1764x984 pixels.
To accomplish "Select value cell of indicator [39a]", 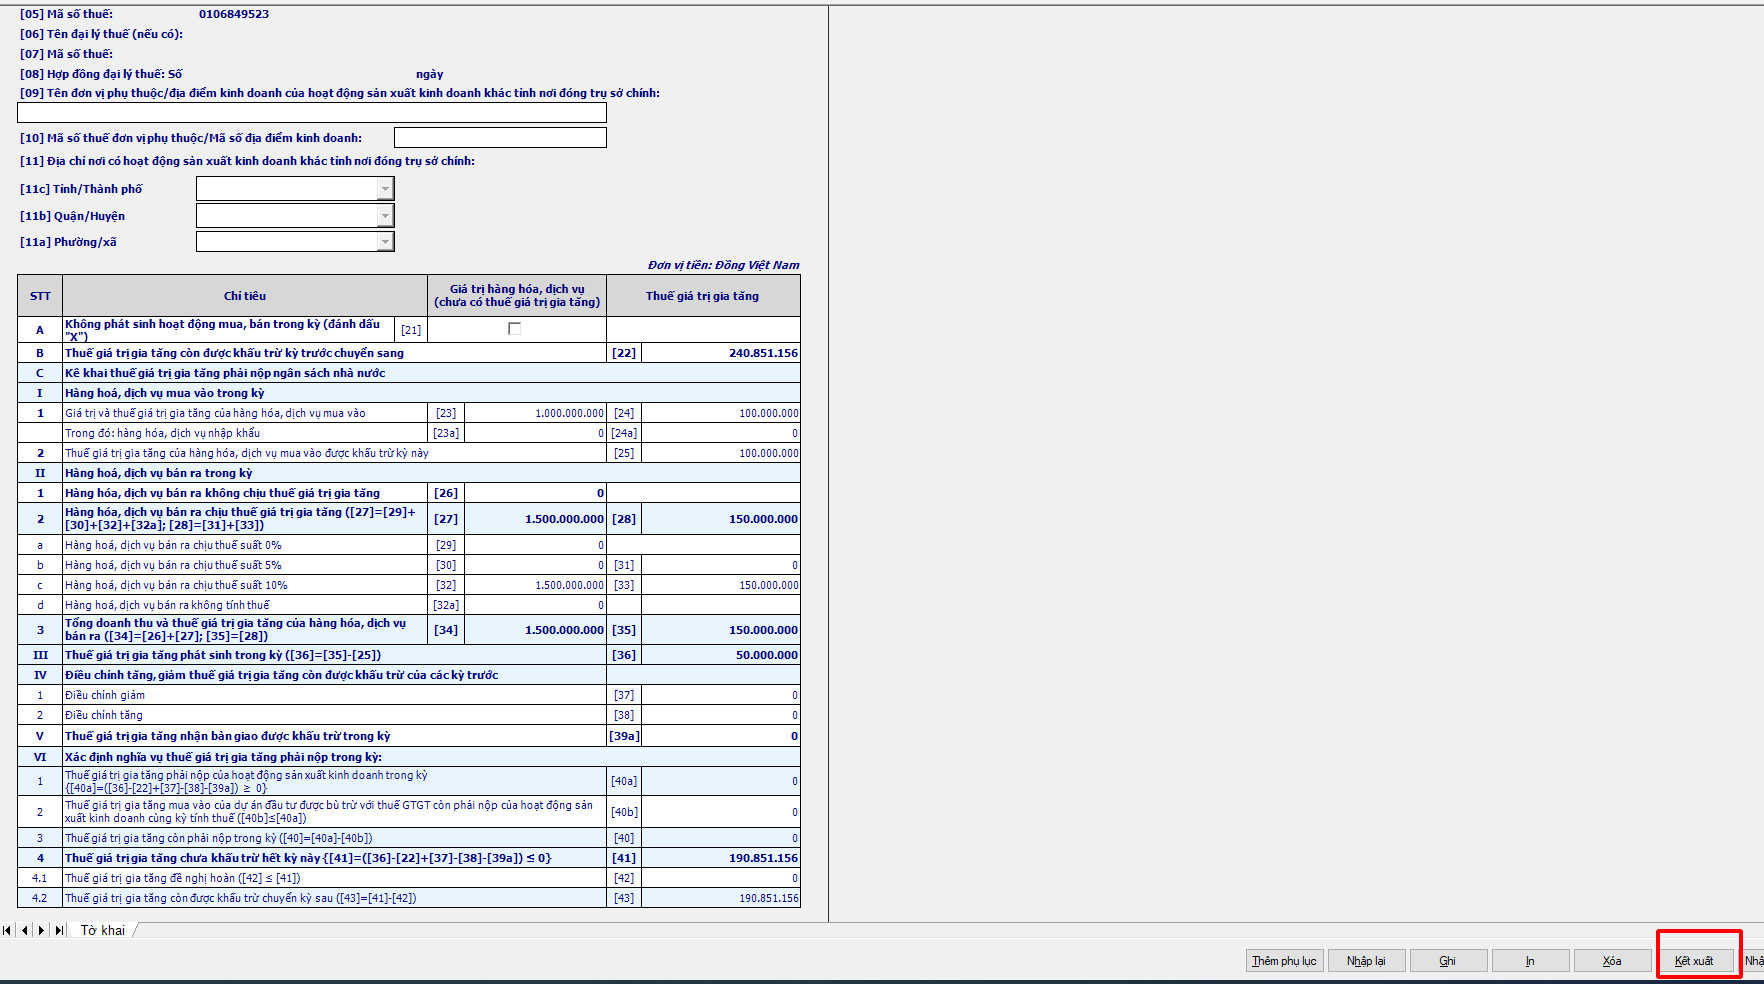I will [721, 736].
